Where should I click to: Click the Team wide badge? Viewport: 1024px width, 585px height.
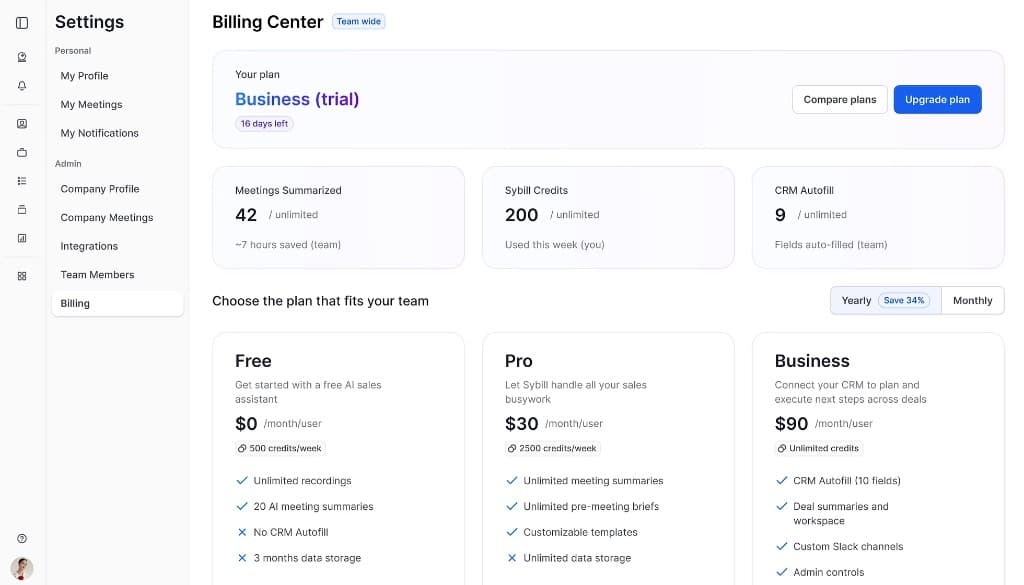tap(358, 20)
